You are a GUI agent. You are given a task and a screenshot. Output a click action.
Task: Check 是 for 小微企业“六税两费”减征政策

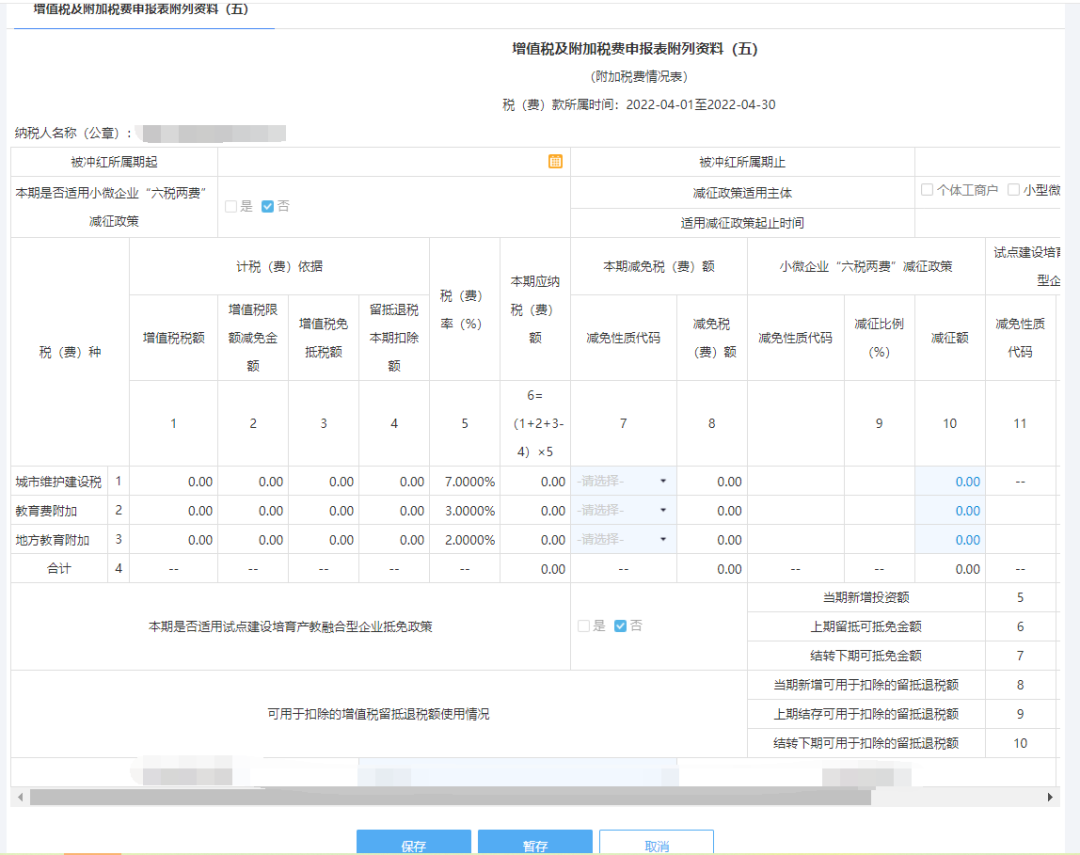[231, 206]
